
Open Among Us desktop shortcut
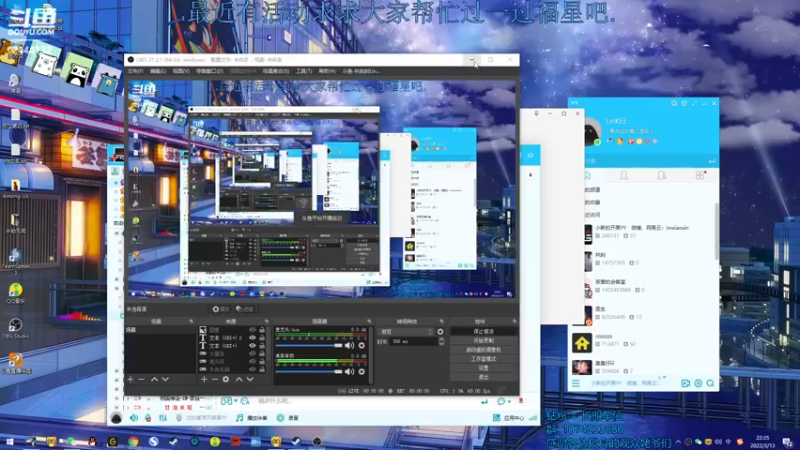pos(15,188)
